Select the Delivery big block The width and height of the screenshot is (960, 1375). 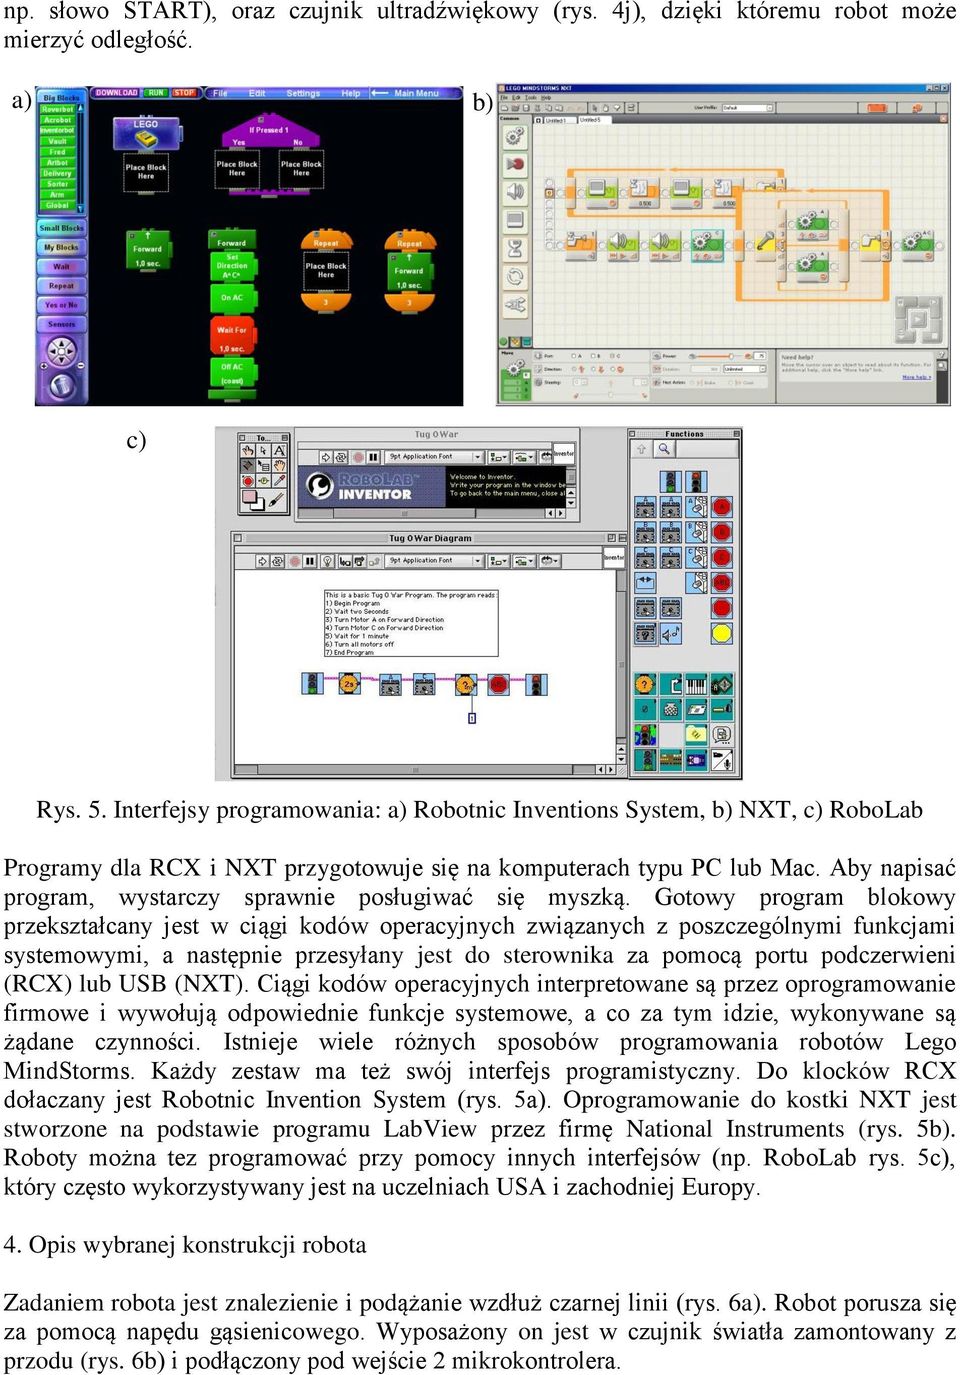click(57, 173)
